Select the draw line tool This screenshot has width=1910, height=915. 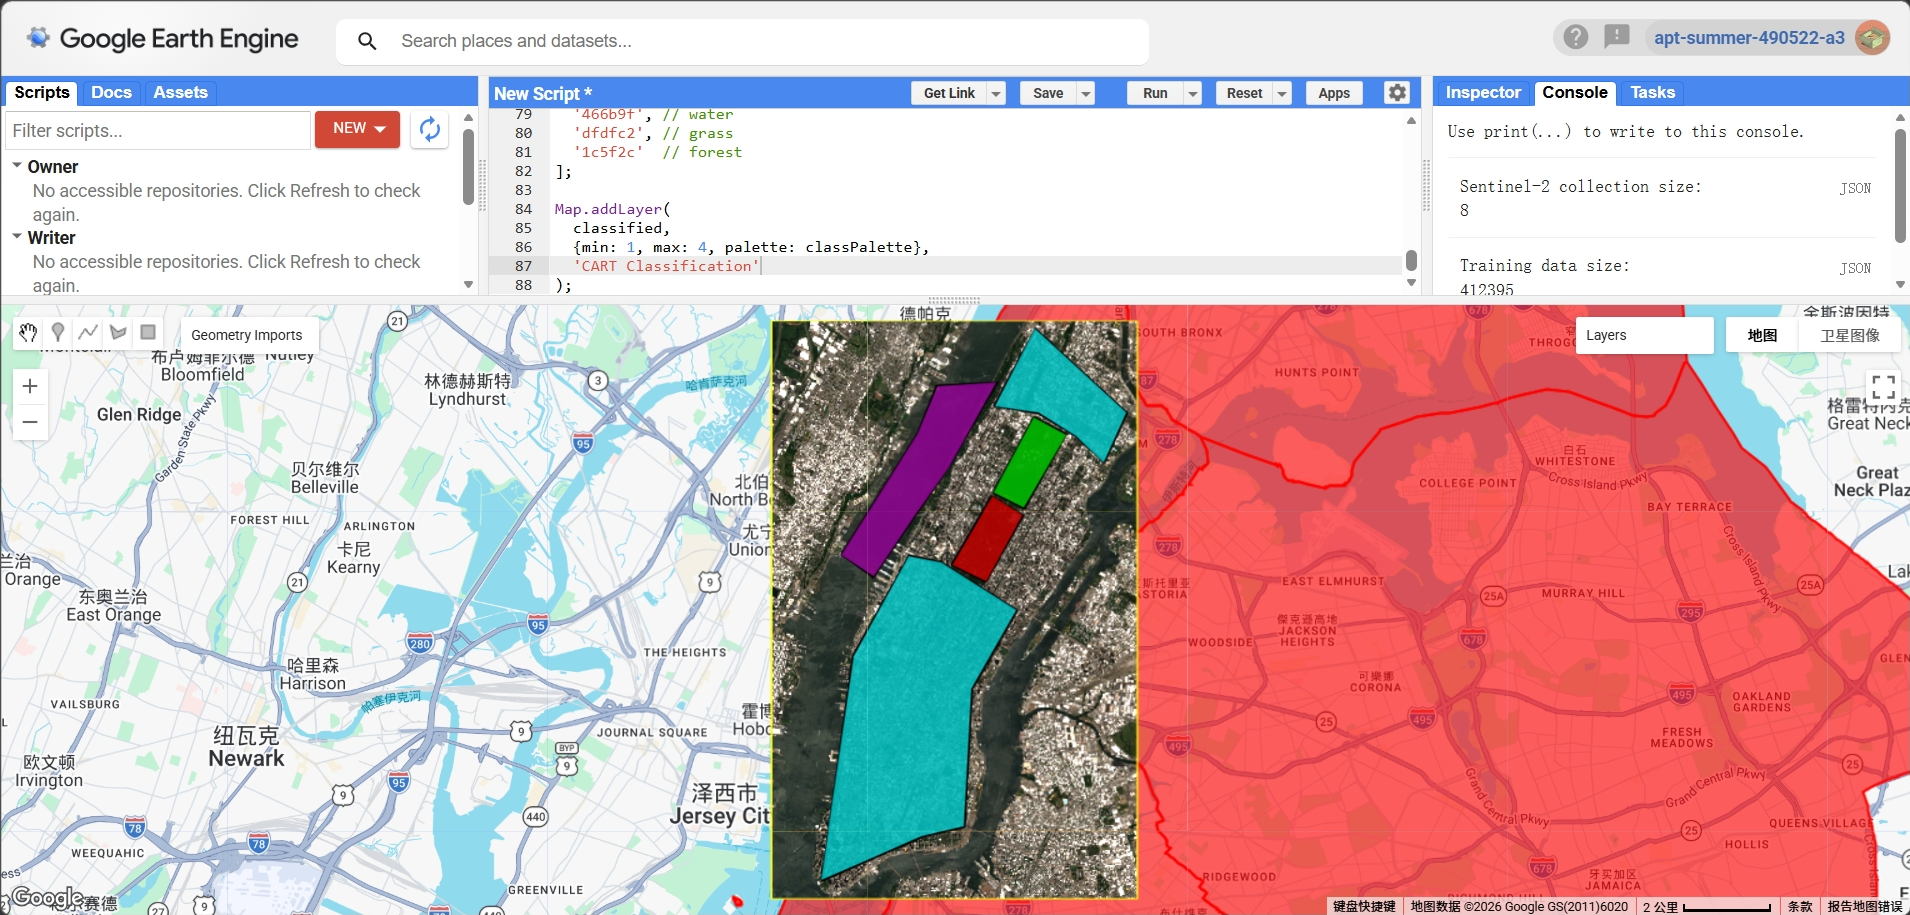click(x=88, y=333)
